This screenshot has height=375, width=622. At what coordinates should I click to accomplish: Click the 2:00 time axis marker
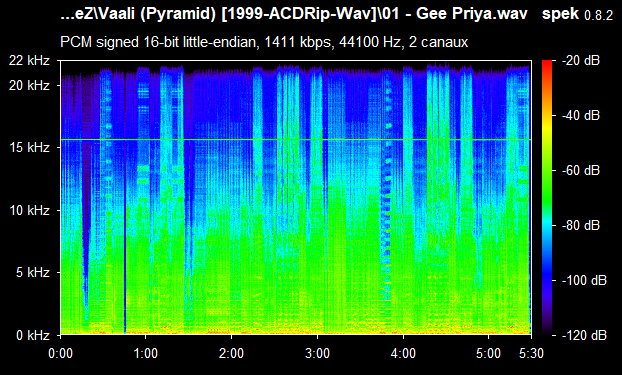231,353
